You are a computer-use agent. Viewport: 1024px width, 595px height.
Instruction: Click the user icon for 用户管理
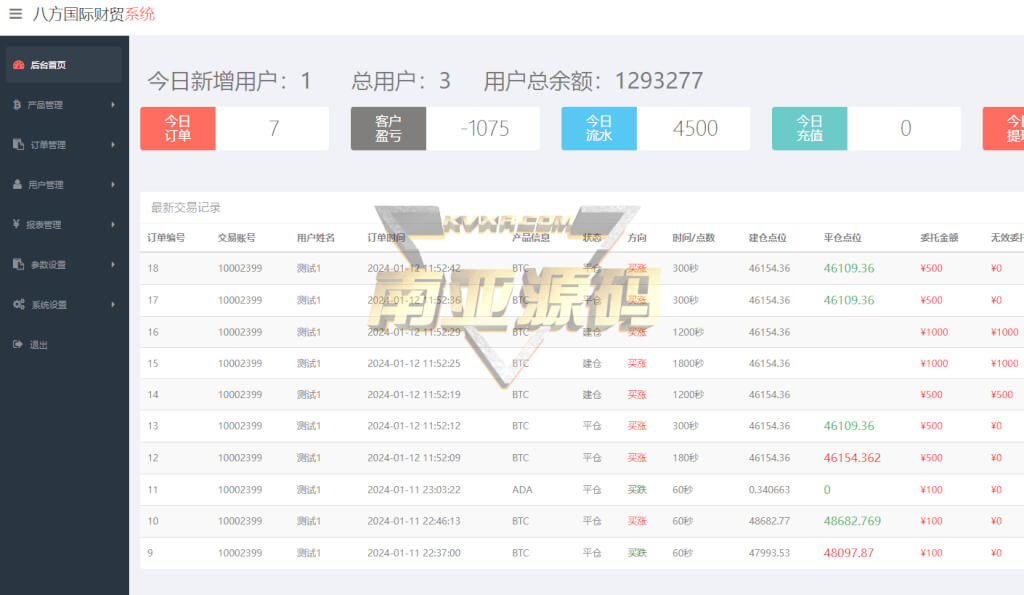tap(17, 184)
